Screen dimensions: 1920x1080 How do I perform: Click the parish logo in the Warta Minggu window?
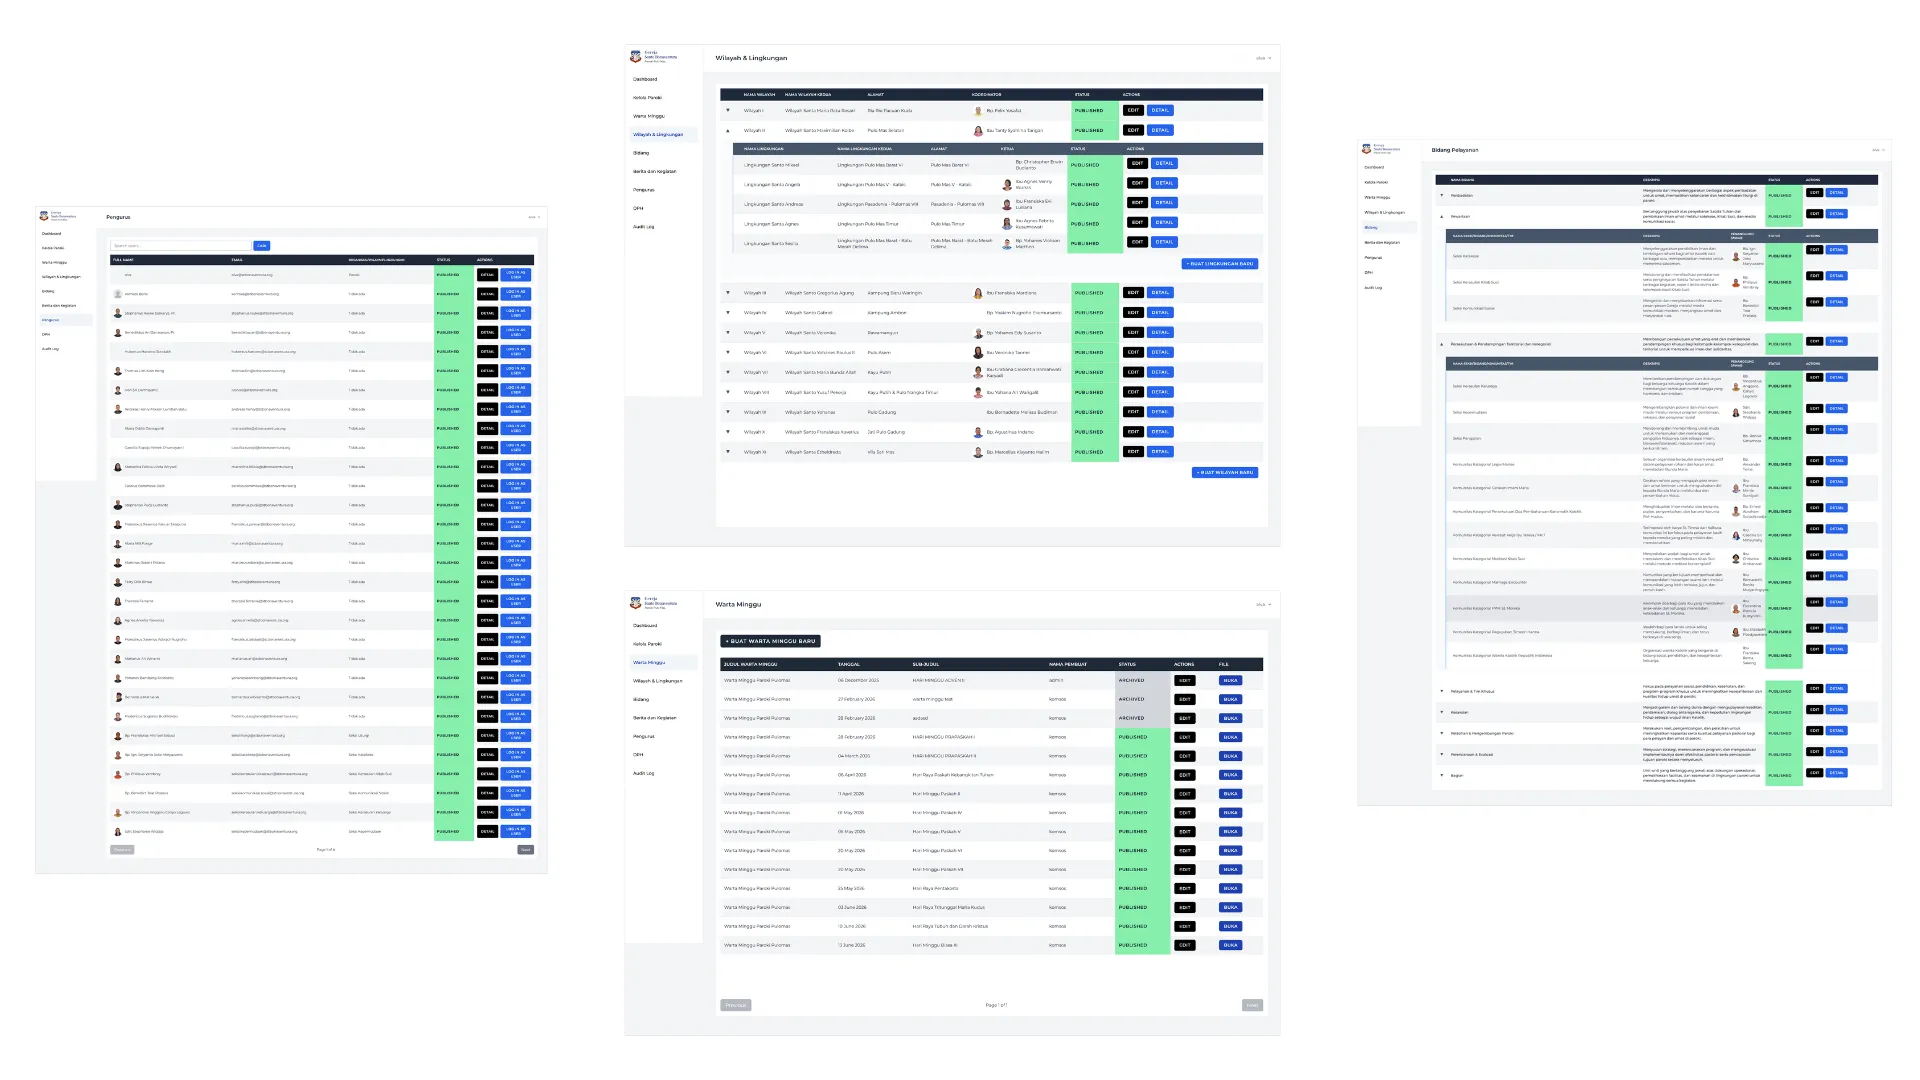[635, 603]
